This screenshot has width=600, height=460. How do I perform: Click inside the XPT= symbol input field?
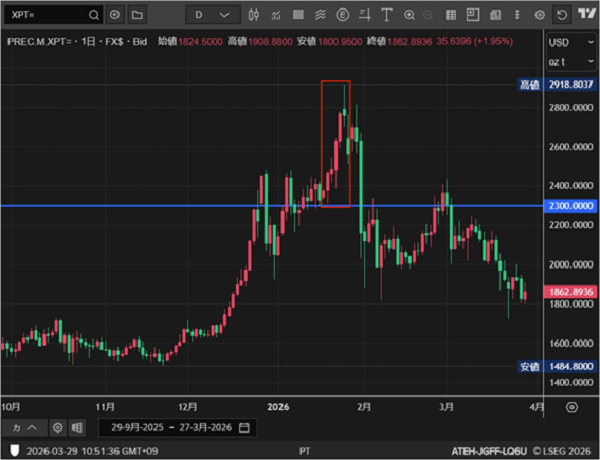(45, 15)
